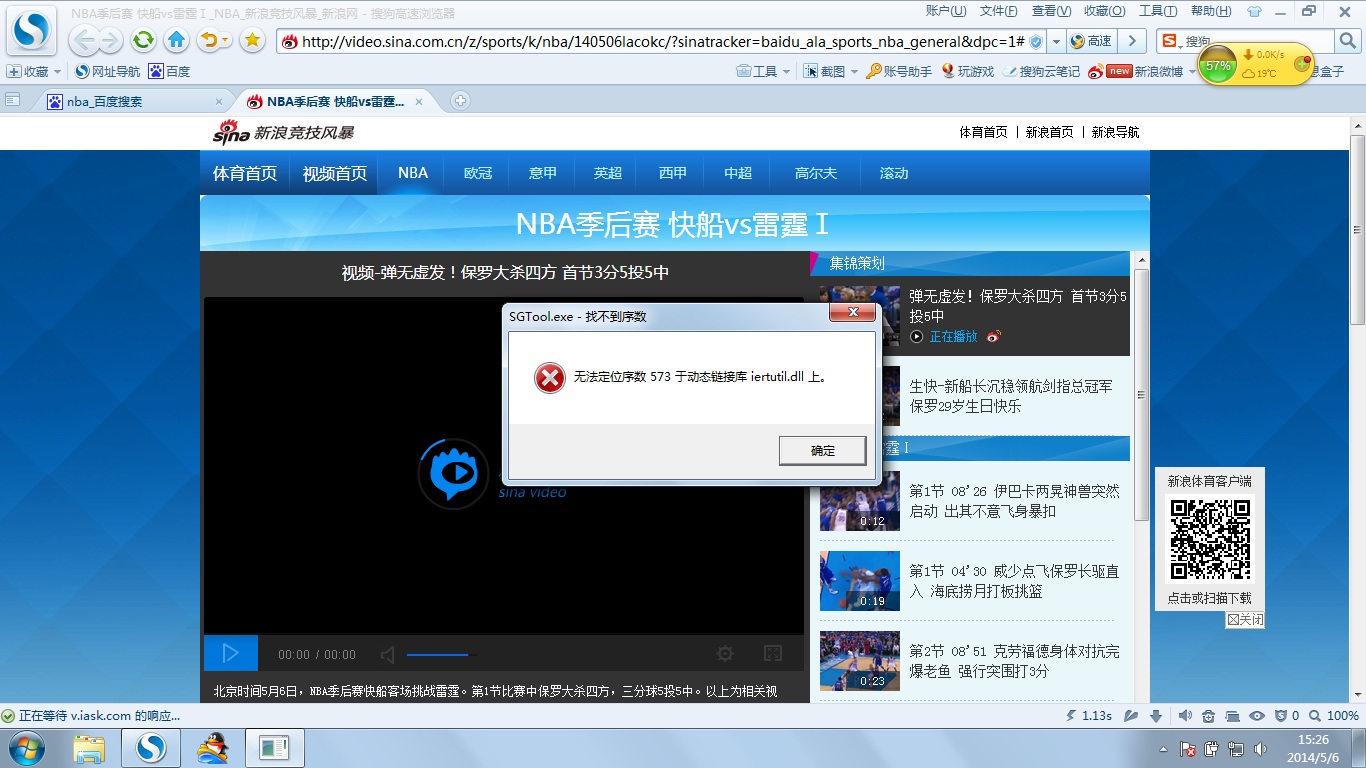Screen dimensions: 1366x768
Task: Click the 57% memory accelerator ball
Action: (x=1219, y=65)
